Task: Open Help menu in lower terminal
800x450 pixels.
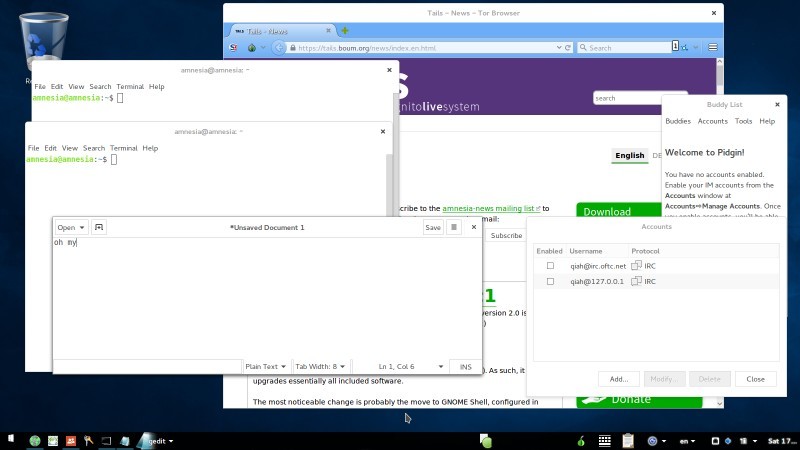Action: pyautogui.click(x=150, y=148)
